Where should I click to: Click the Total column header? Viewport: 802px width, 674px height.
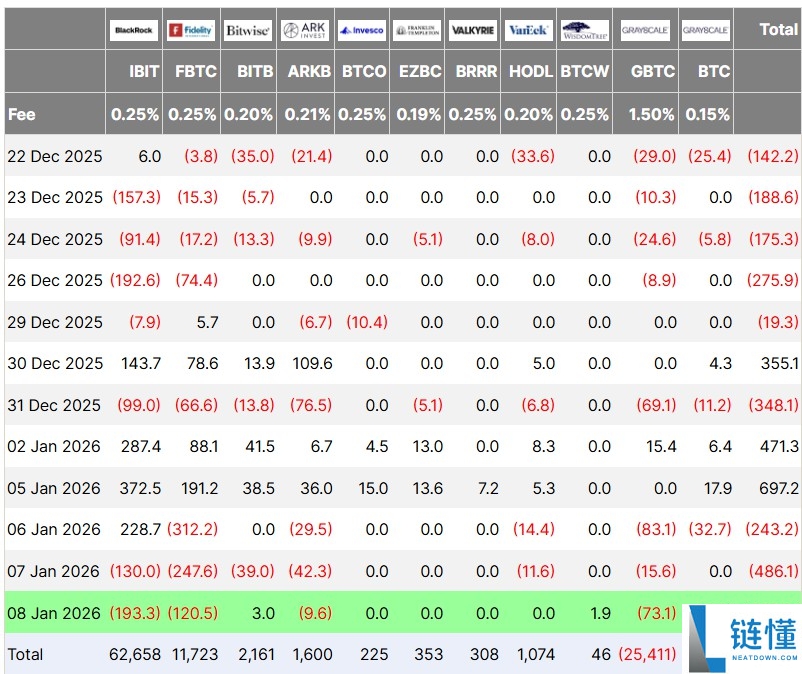click(778, 29)
